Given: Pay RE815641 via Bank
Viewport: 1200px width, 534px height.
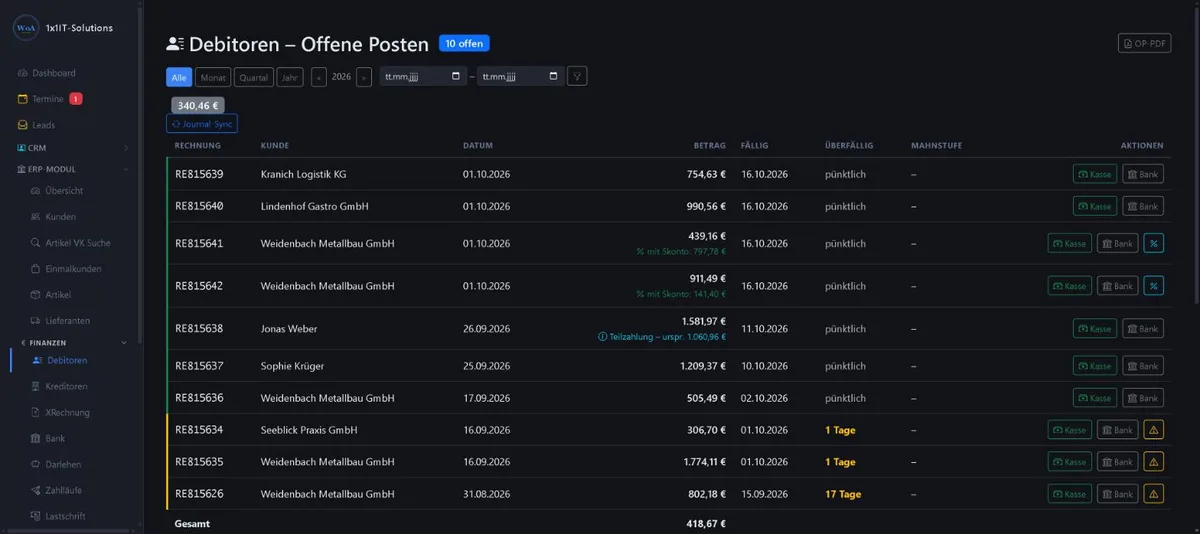Looking at the screenshot, I should tap(1118, 243).
